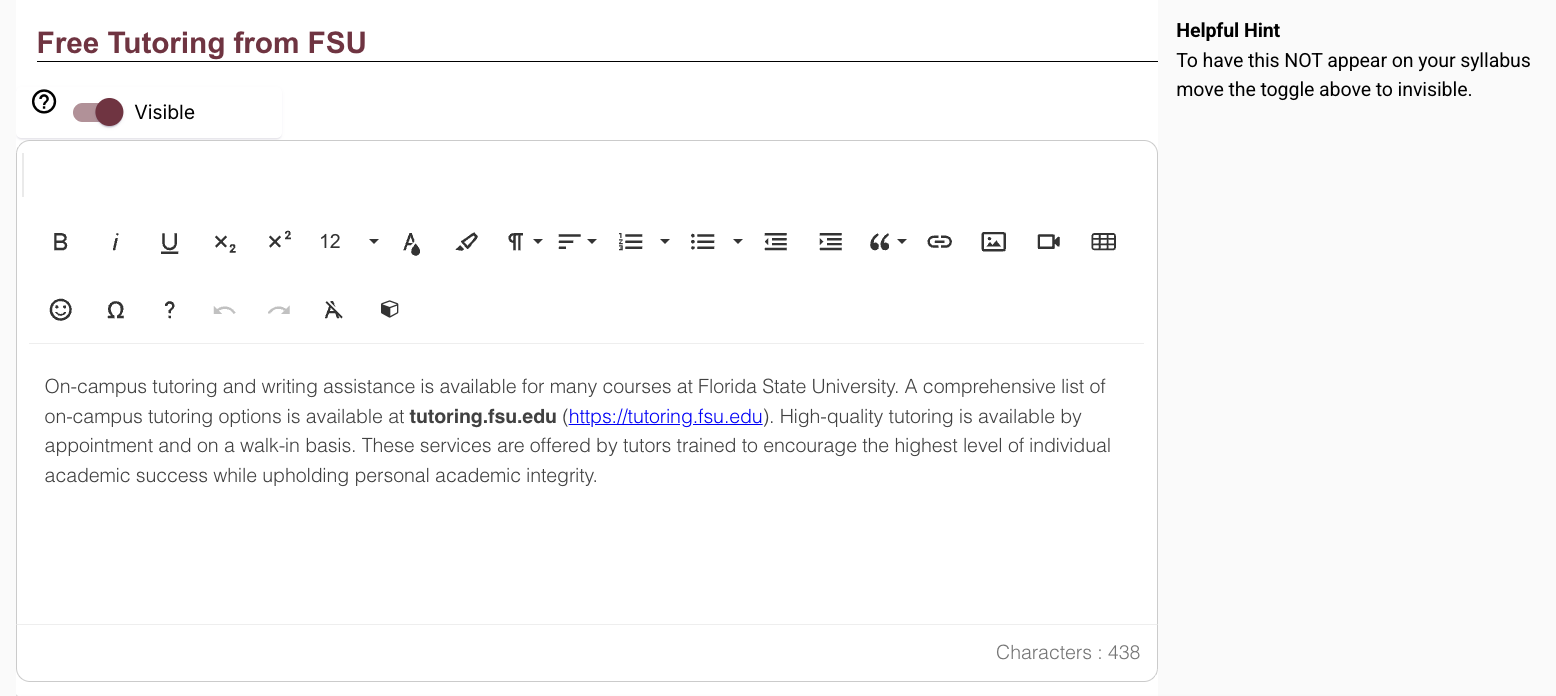Apply underline formatting
The height and width of the screenshot is (696, 1556).
pos(170,242)
